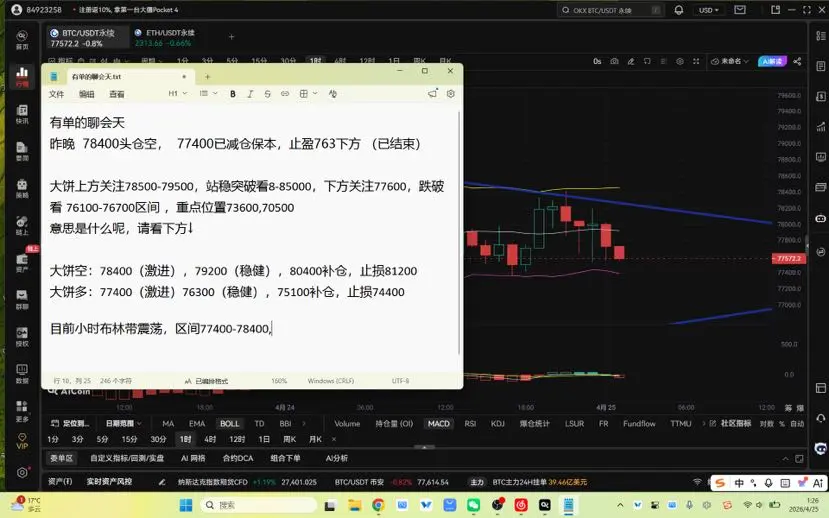Screen dimensions: 829x518
Task: Open the mail inbox icon in title bar
Action: pyautogui.click(x=740, y=10)
